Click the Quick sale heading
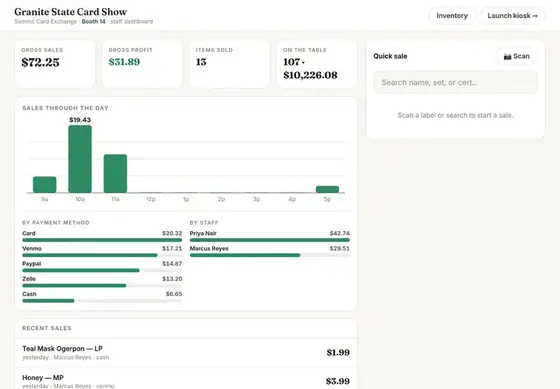This screenshot has width=560, height=389. (x=390, y=56)
